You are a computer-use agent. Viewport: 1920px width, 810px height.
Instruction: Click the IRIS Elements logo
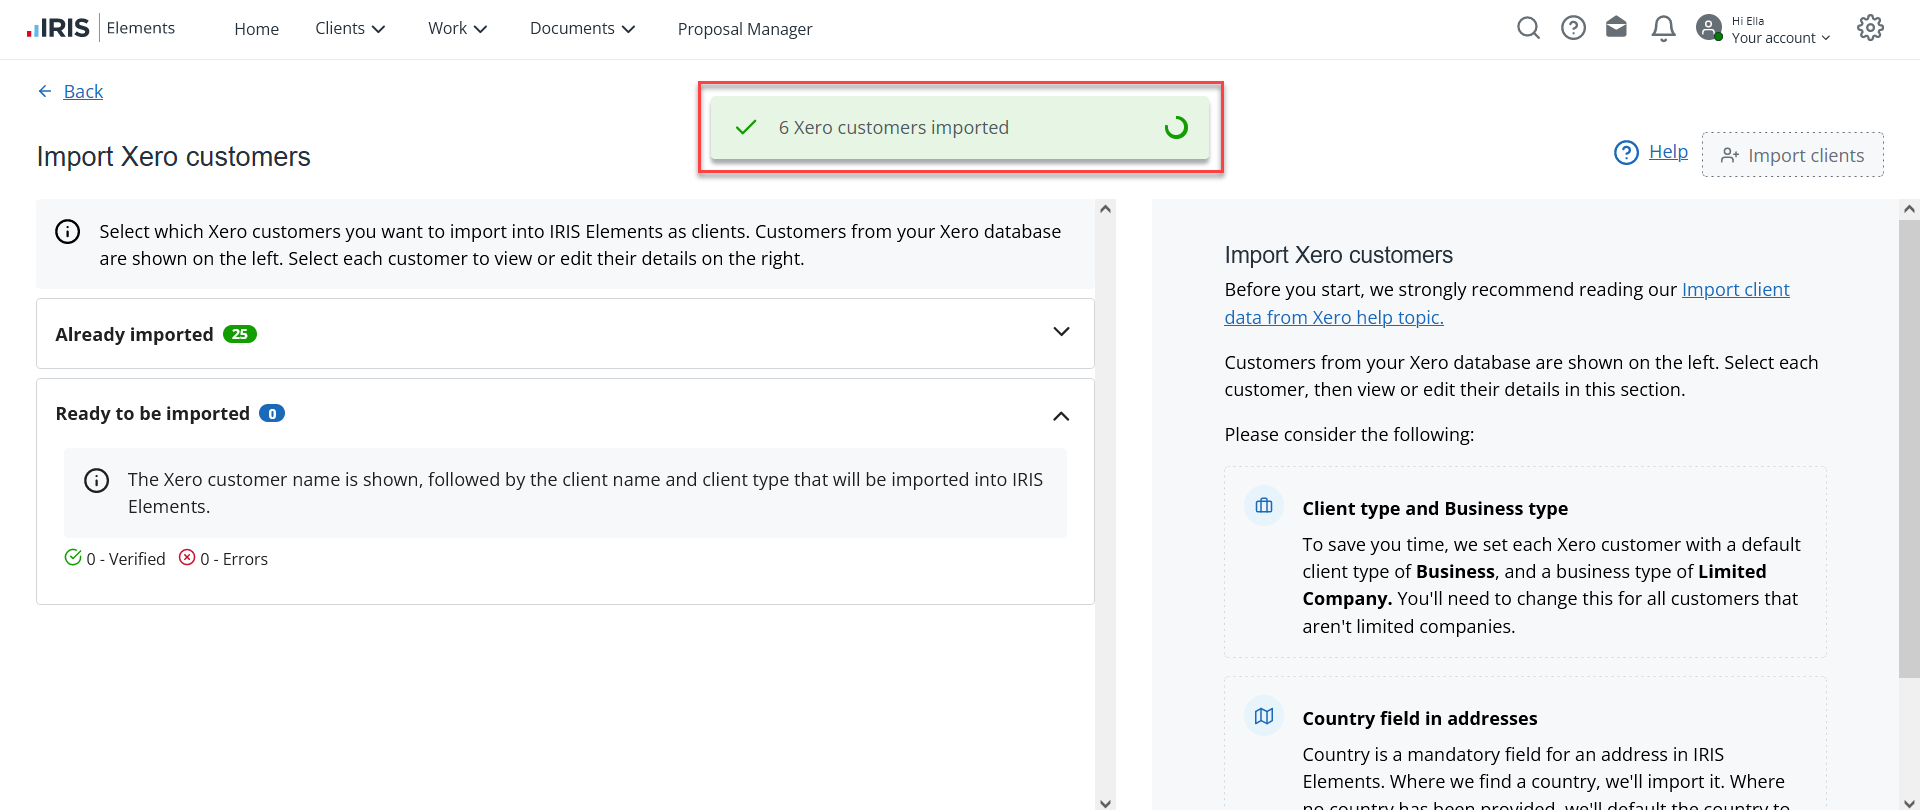(x=60, y=28)
